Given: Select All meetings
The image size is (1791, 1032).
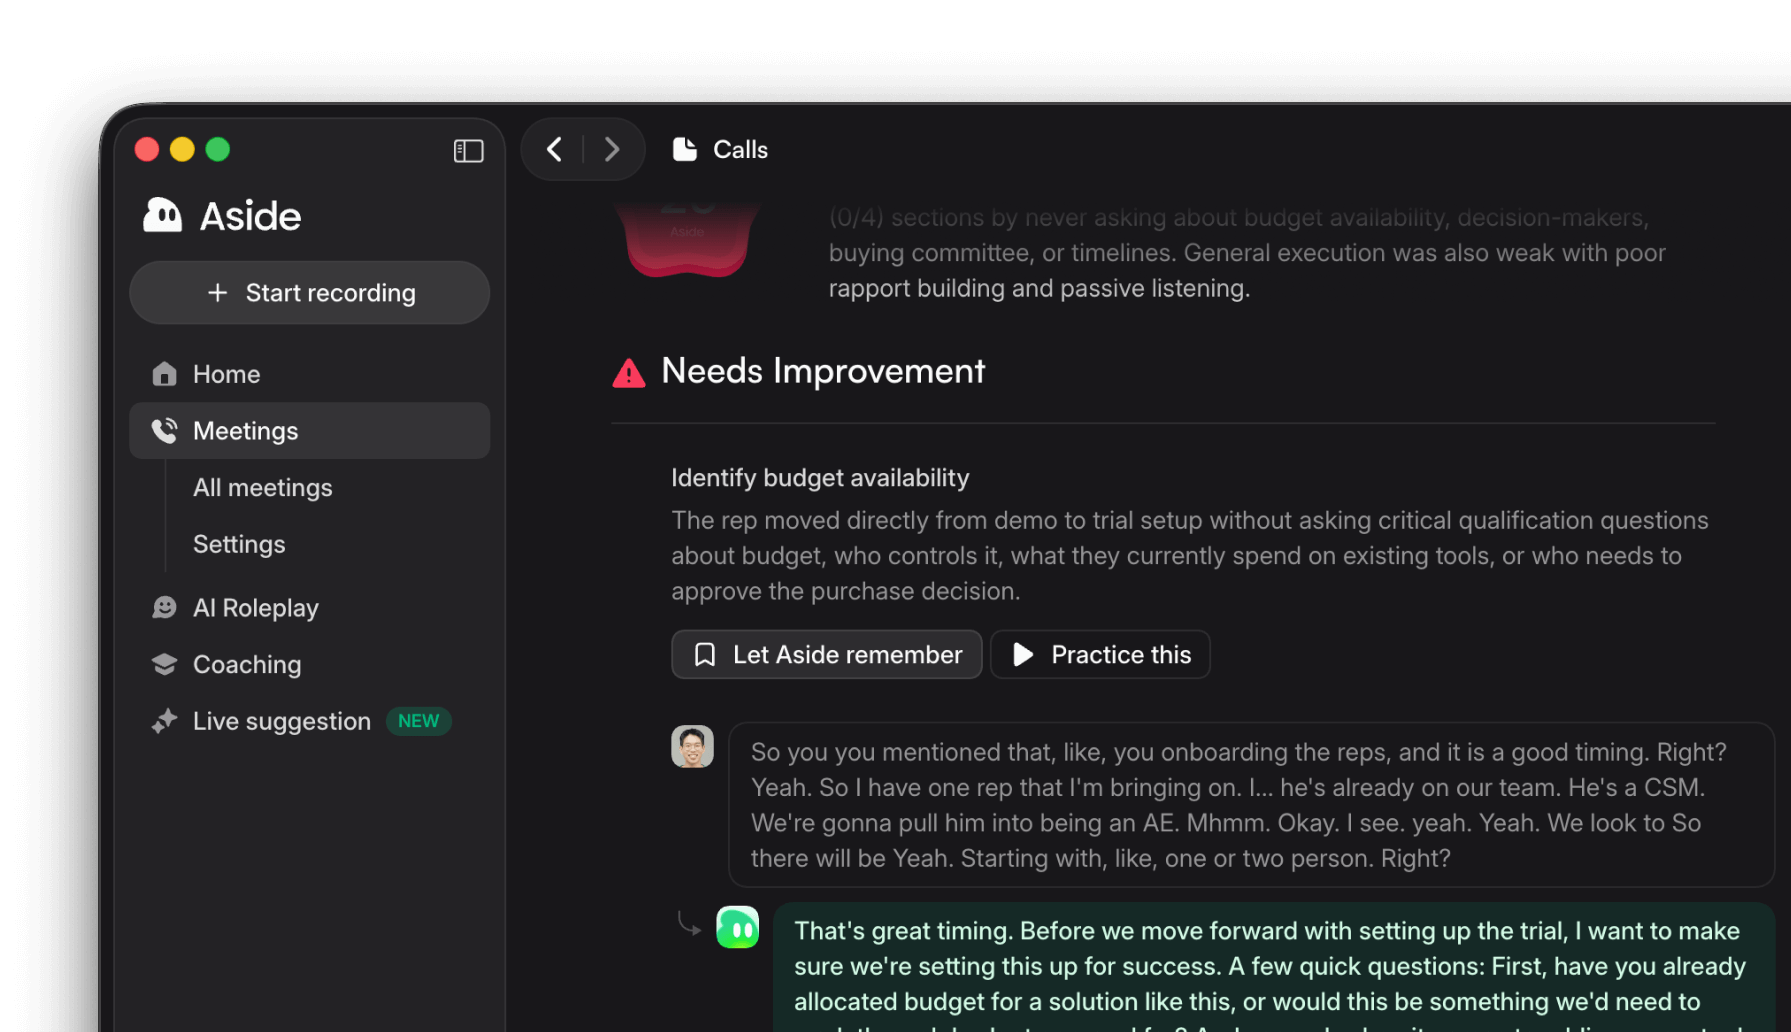Looking at the screenshot, I should 262,487.
